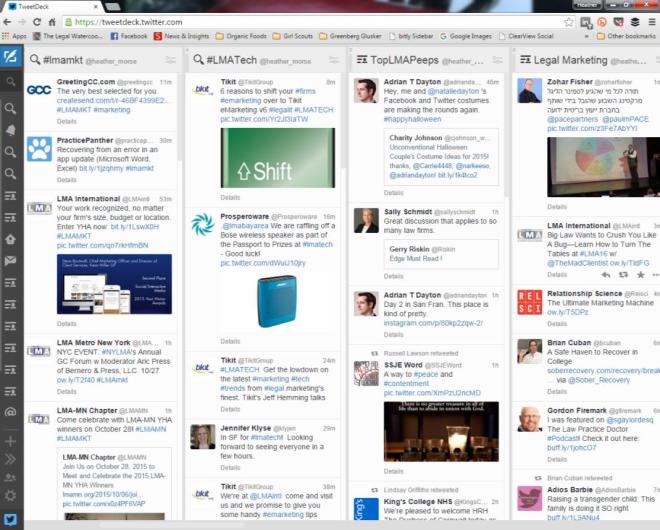Viewport: 660px width, 530px height.
Task: Open The Legal Watercooler bookmark
Action: click(68, 36)
